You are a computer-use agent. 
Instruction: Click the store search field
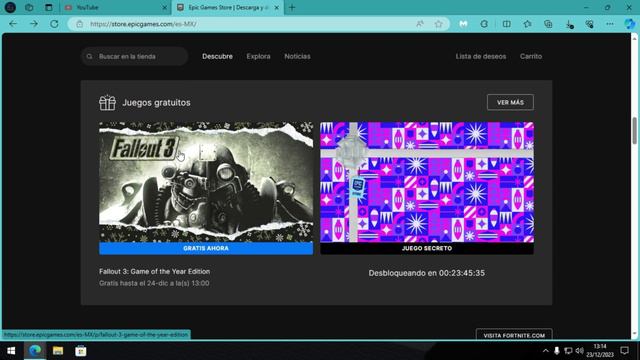[x=135, y=56]
